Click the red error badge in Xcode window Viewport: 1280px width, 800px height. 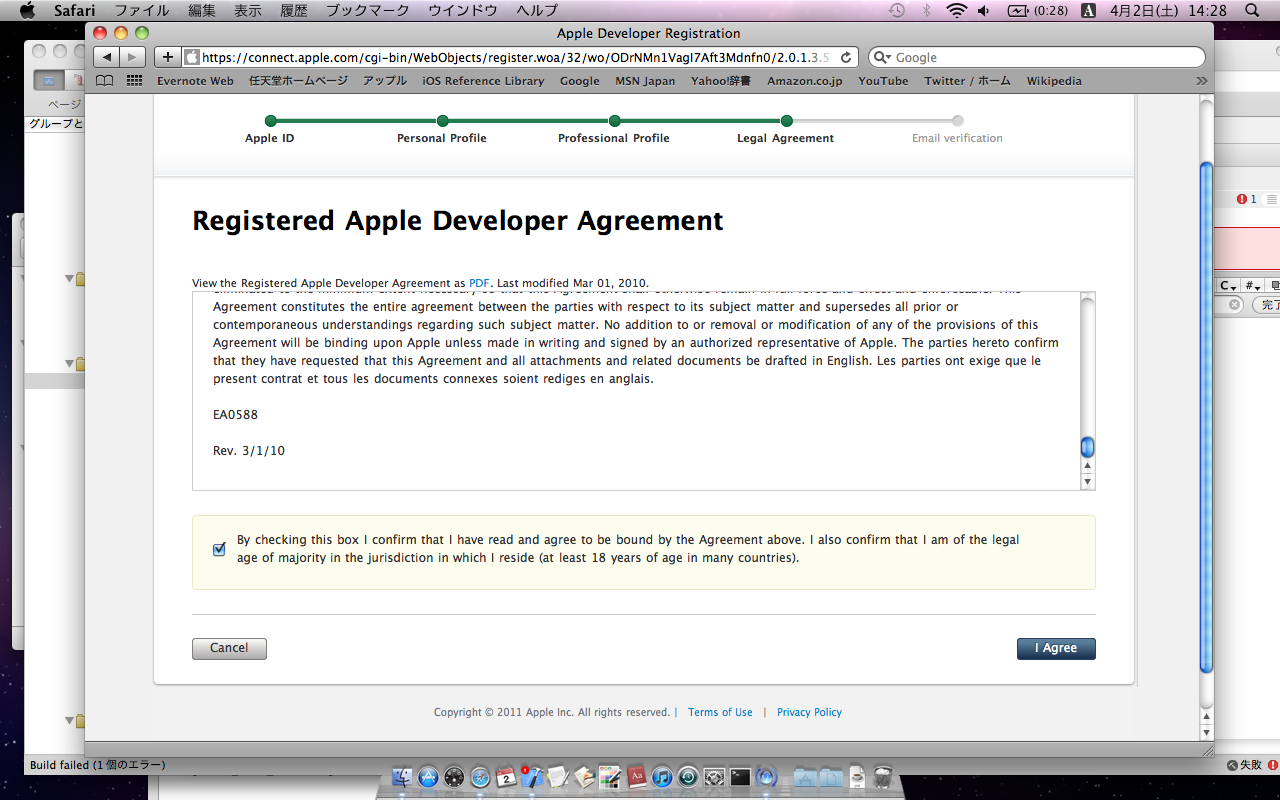click(1242, 199)
